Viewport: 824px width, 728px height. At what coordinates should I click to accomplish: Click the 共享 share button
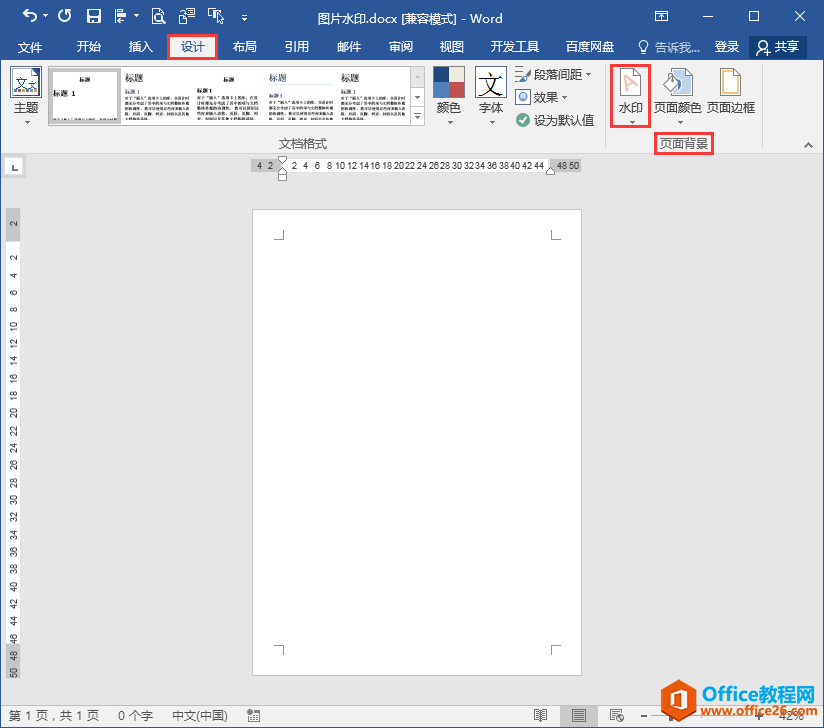coord(778,47)
